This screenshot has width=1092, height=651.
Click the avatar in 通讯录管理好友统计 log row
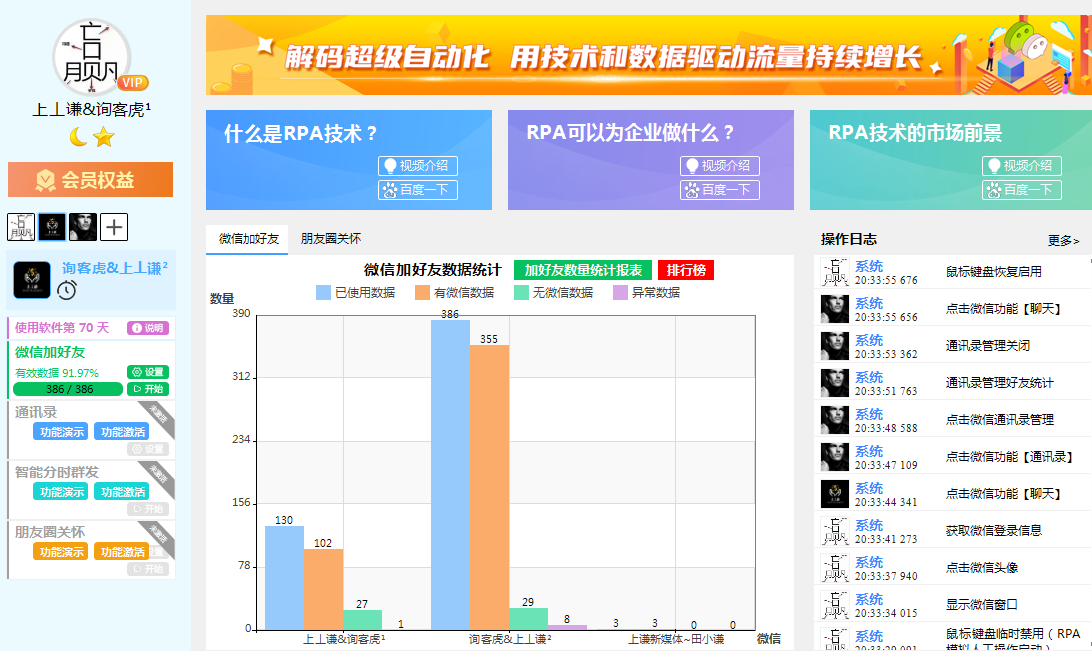coord(834,383)
